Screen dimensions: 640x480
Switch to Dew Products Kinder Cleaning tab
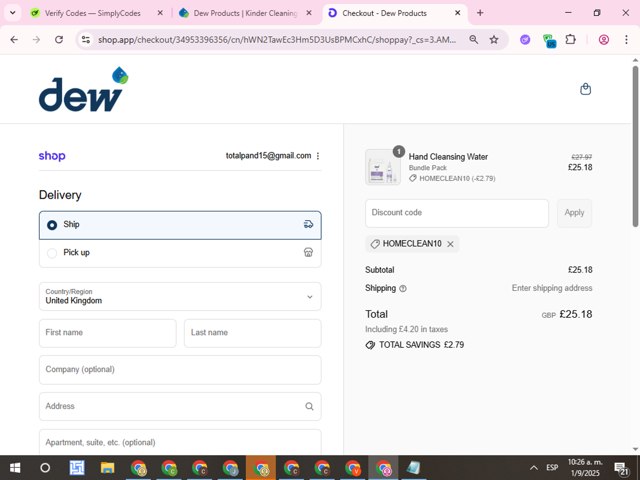[246, 13]
